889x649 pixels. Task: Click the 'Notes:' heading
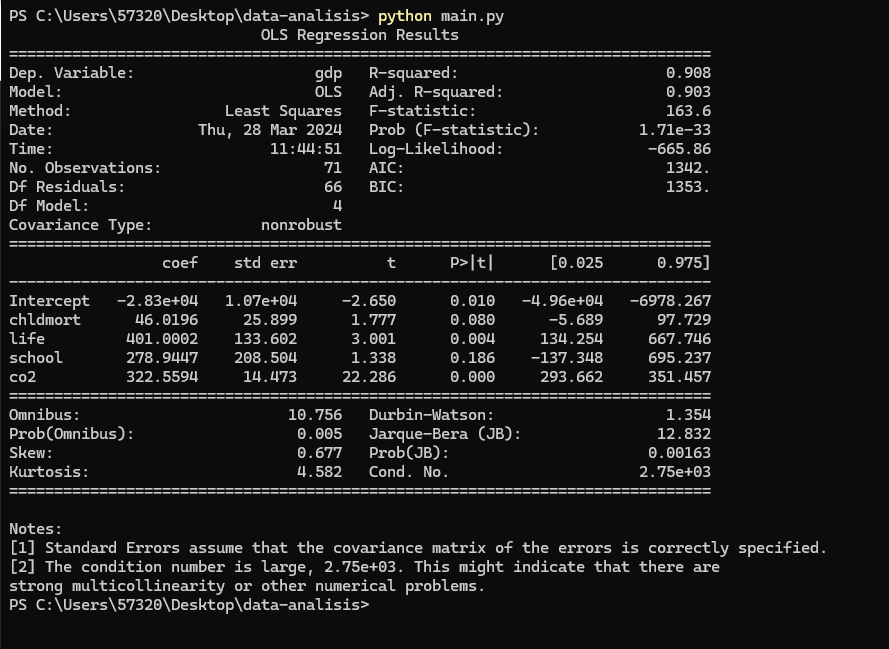[x=36, y=528]
